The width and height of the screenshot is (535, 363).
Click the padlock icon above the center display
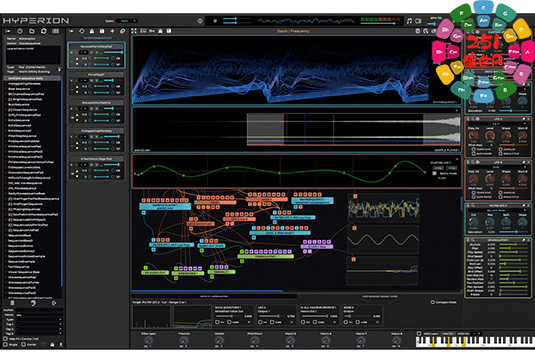pyautogui.click(x=160, y=31)
